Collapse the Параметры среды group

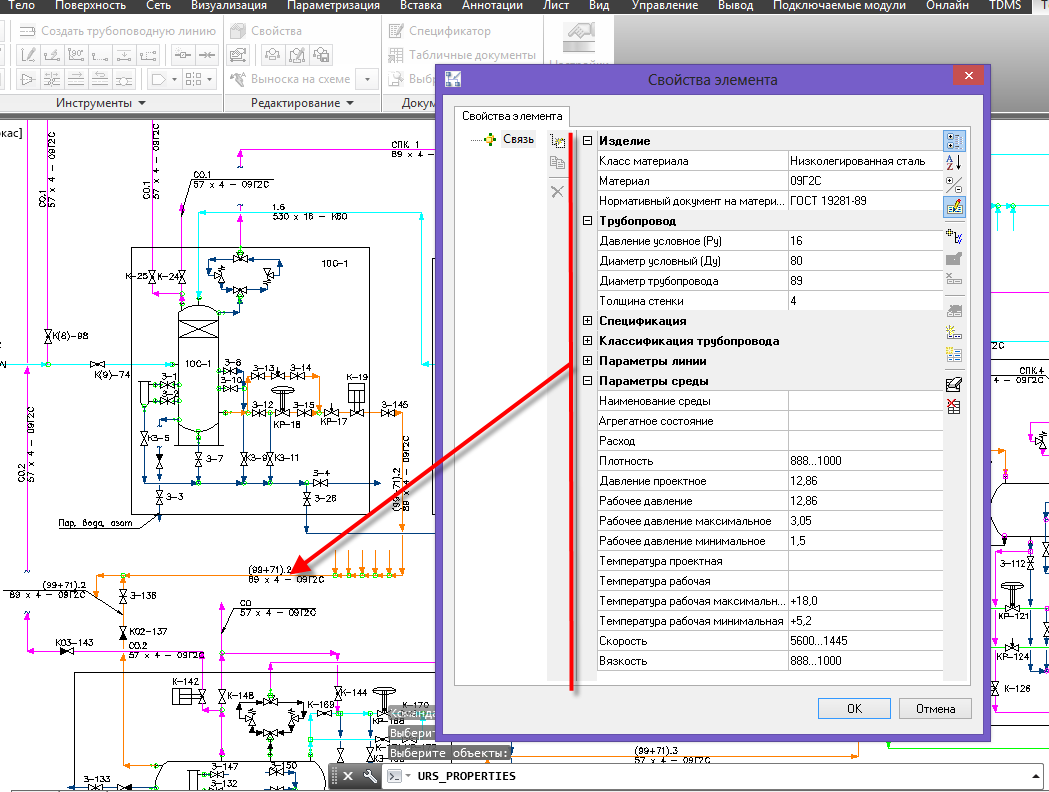[587, 381]
